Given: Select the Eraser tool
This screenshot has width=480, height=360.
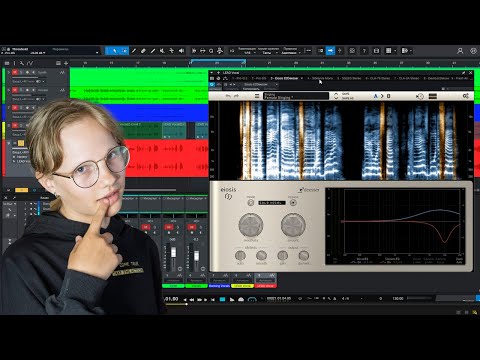Looking at the screenshot, I should point(143,51).
